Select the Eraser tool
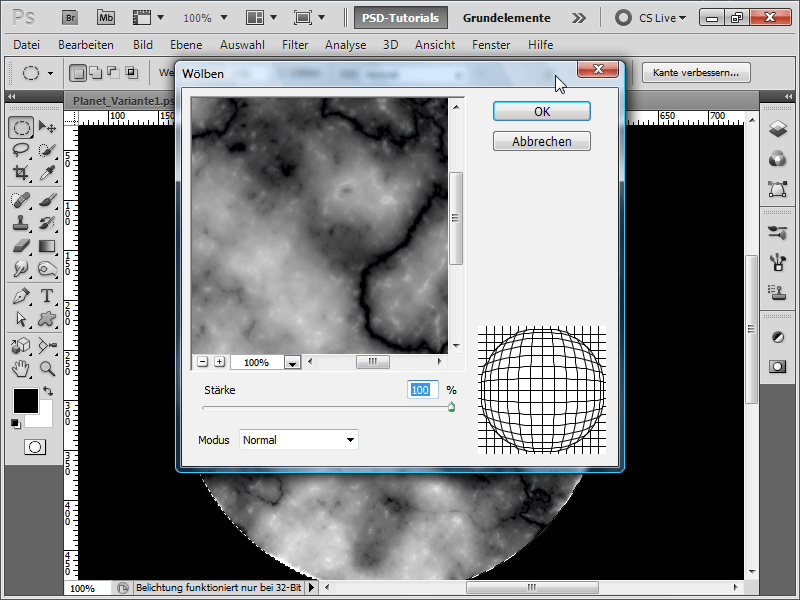 (21, 246)
